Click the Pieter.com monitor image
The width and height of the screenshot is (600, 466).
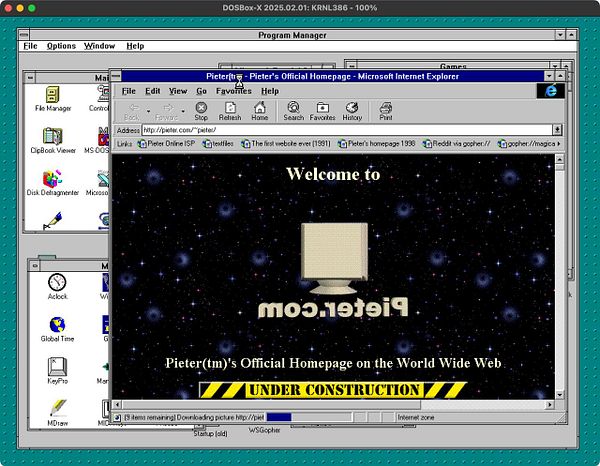(x=334, y=269)
